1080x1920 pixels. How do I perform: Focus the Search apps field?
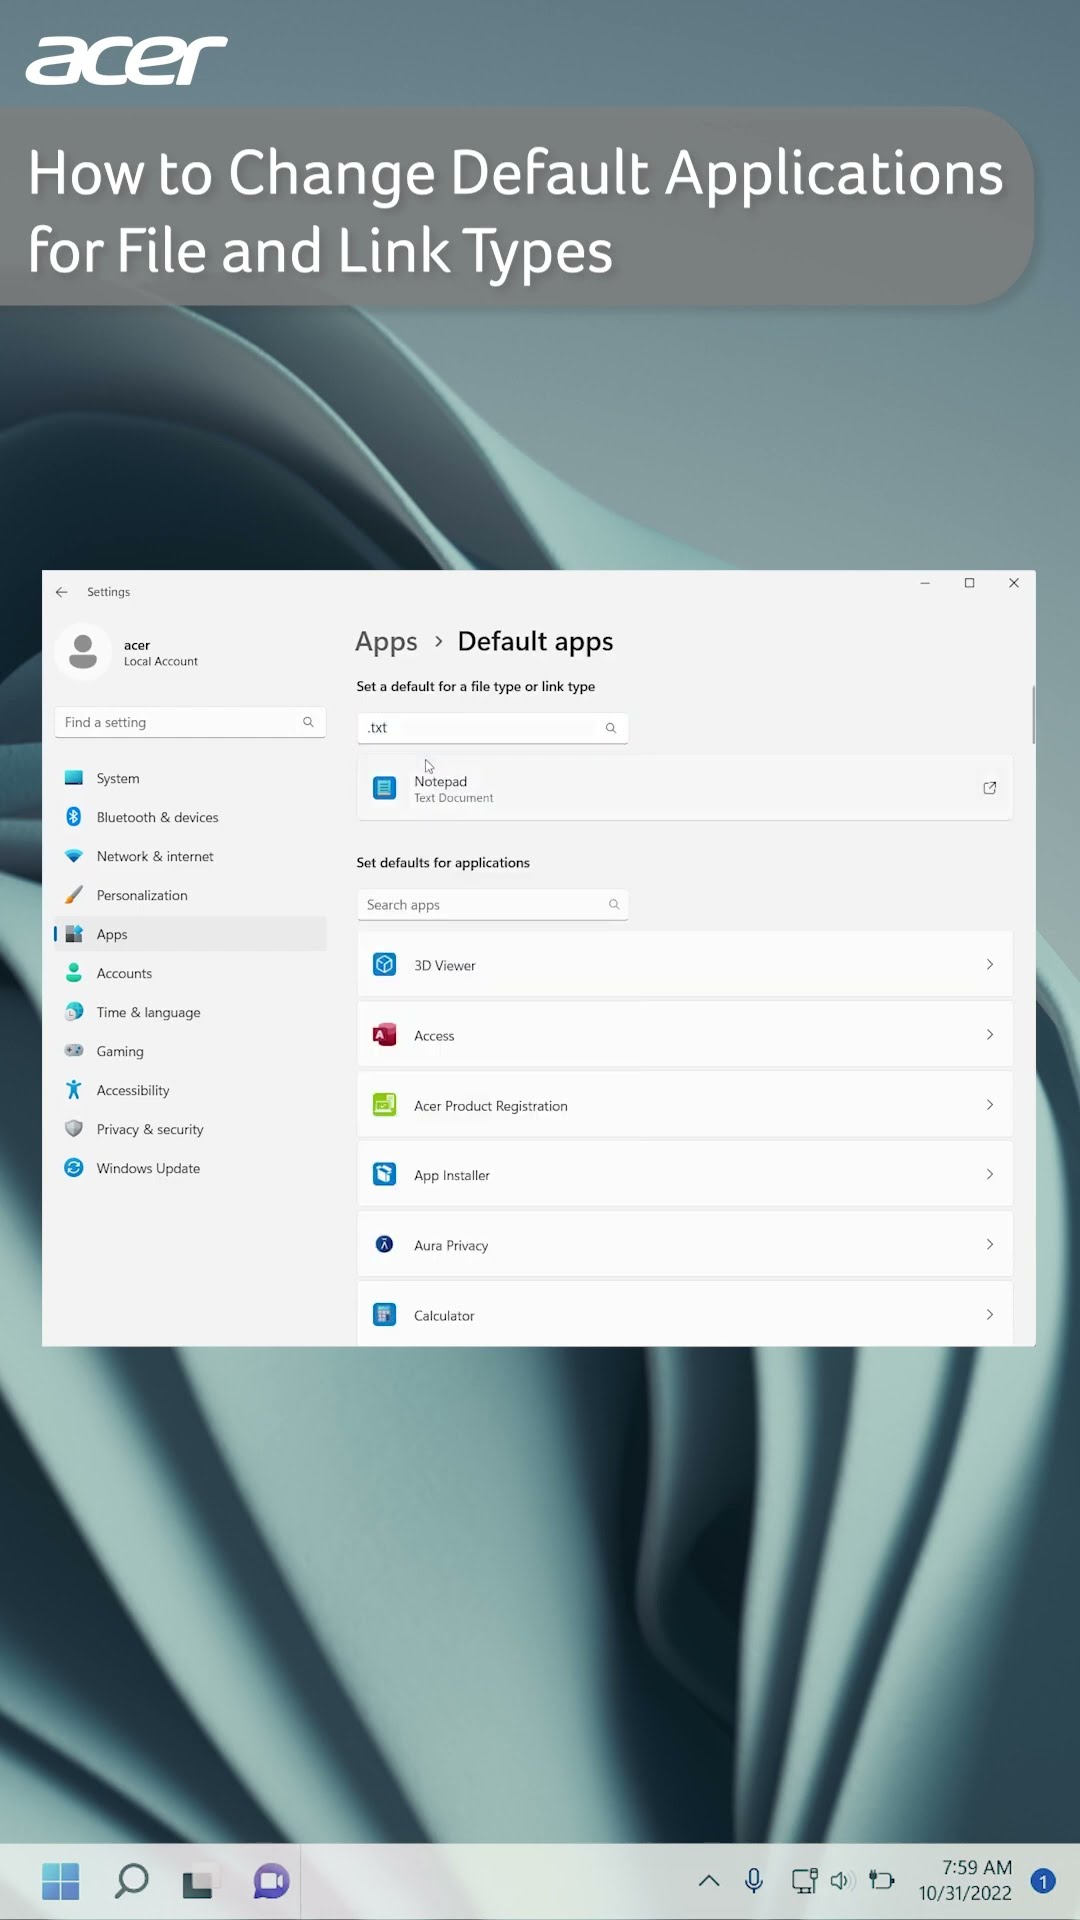tap(493, 905)
